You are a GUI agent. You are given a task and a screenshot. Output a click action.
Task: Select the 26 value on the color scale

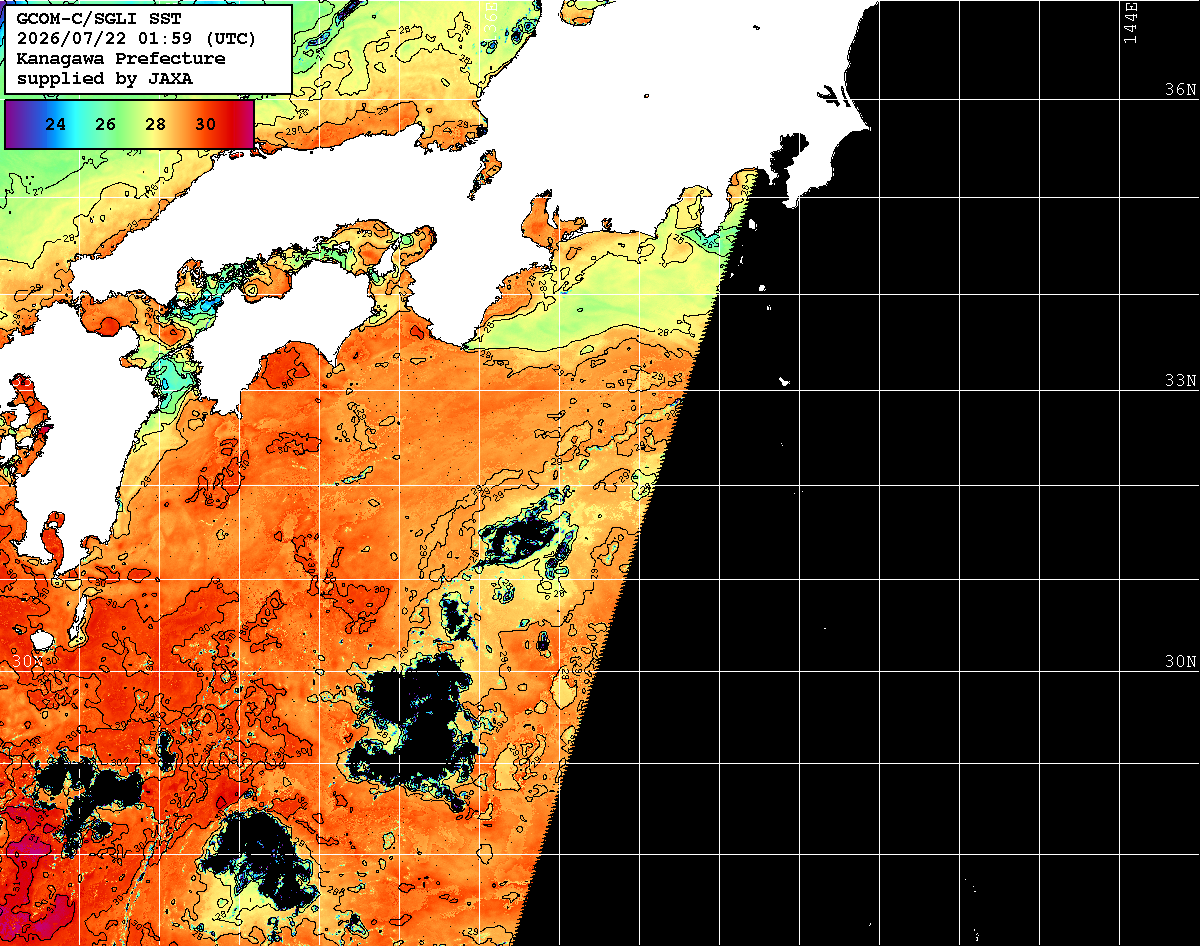pos(106,125)
